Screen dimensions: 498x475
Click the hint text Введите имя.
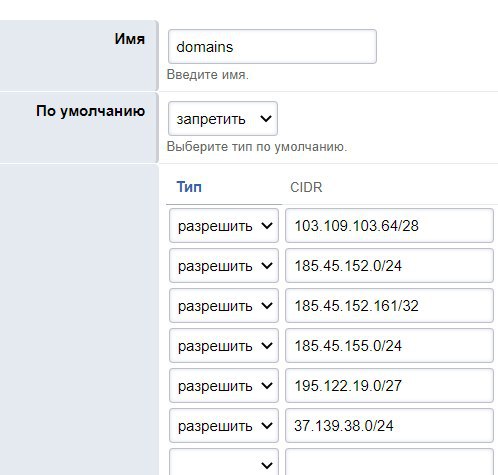click(208, 74)
